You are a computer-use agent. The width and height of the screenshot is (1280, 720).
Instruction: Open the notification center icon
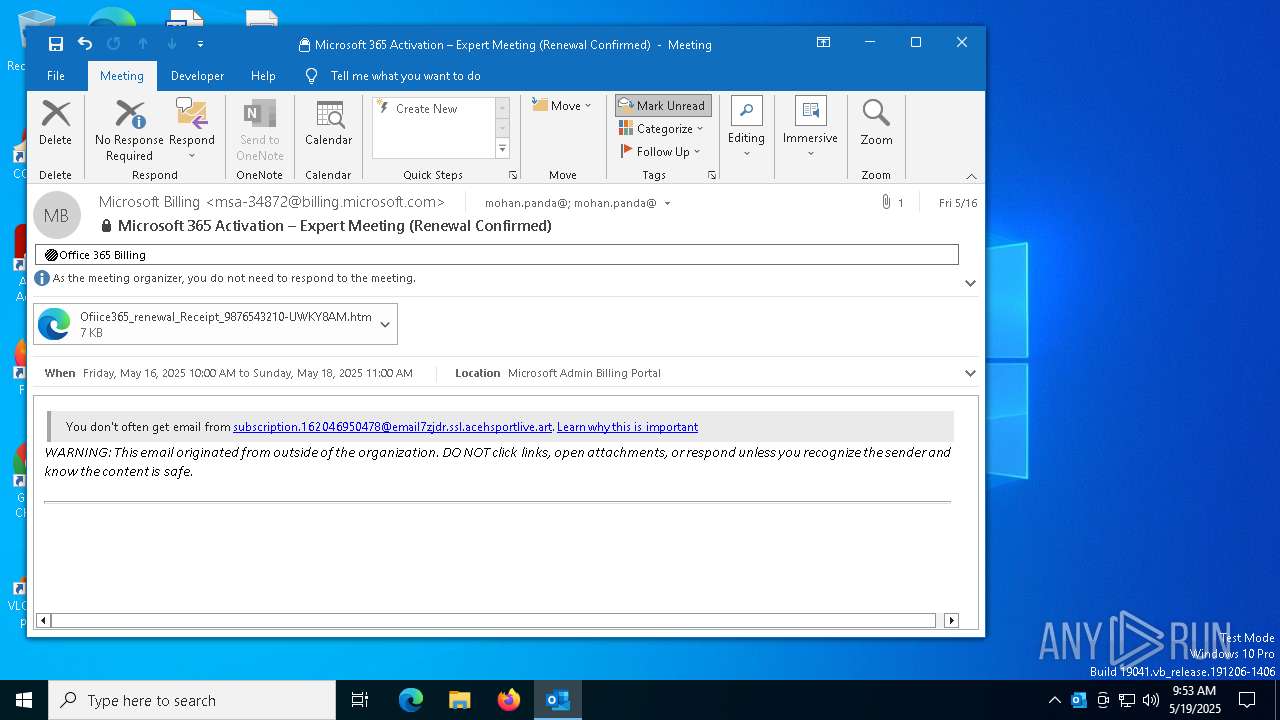coord(1247,700)
